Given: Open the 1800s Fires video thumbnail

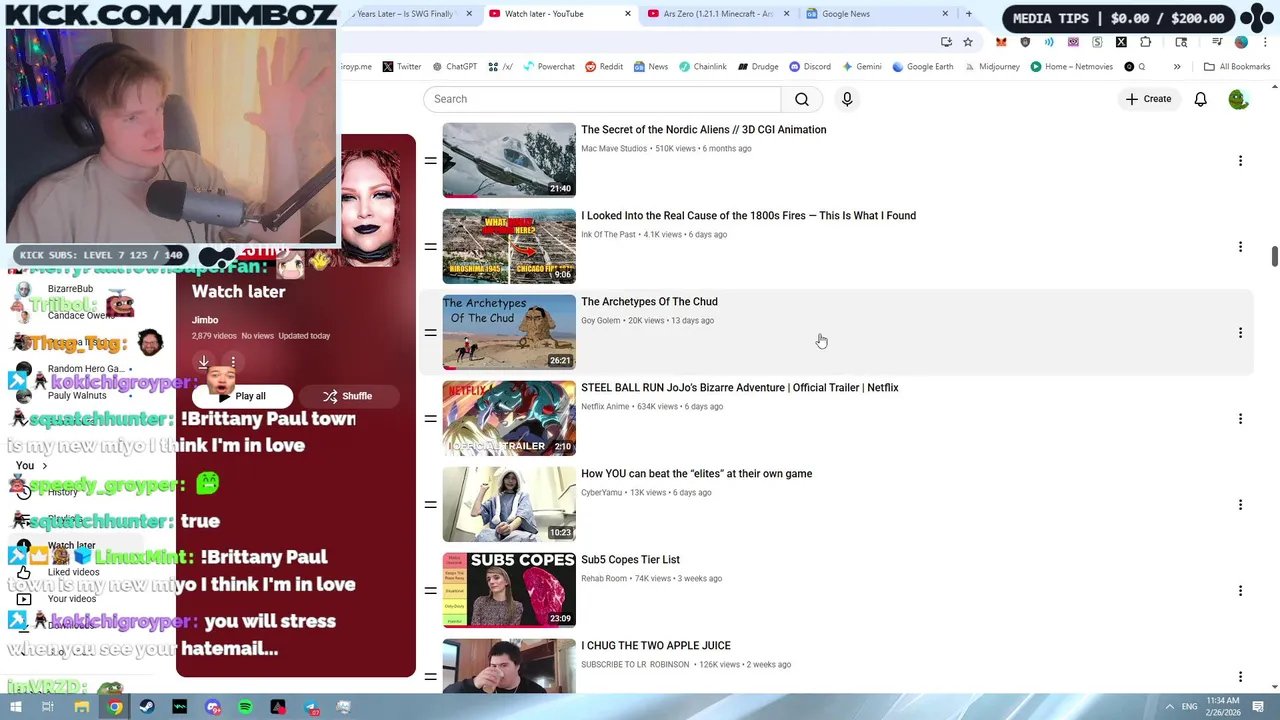Looking at the screenshot, I should 509,246.
